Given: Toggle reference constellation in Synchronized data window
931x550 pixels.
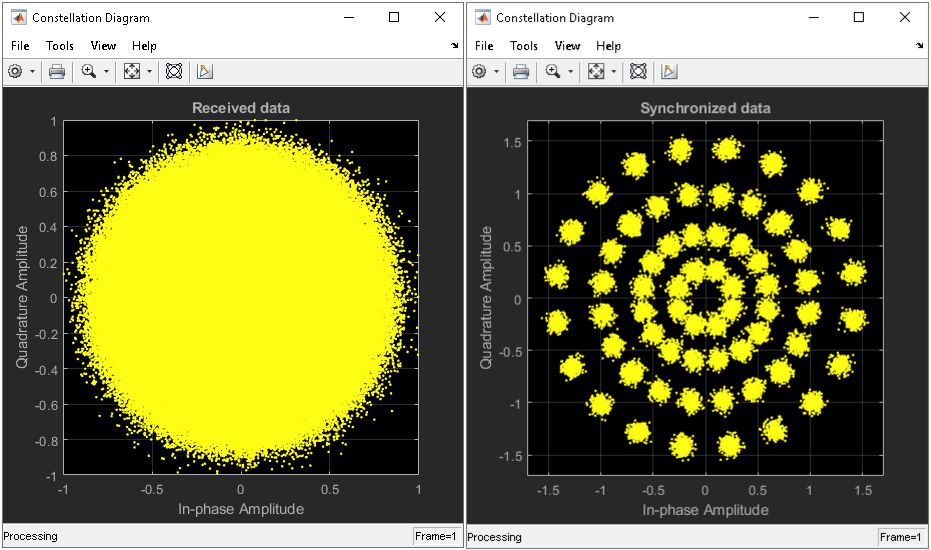Looking at the screenshot, I should coord(637,71).
